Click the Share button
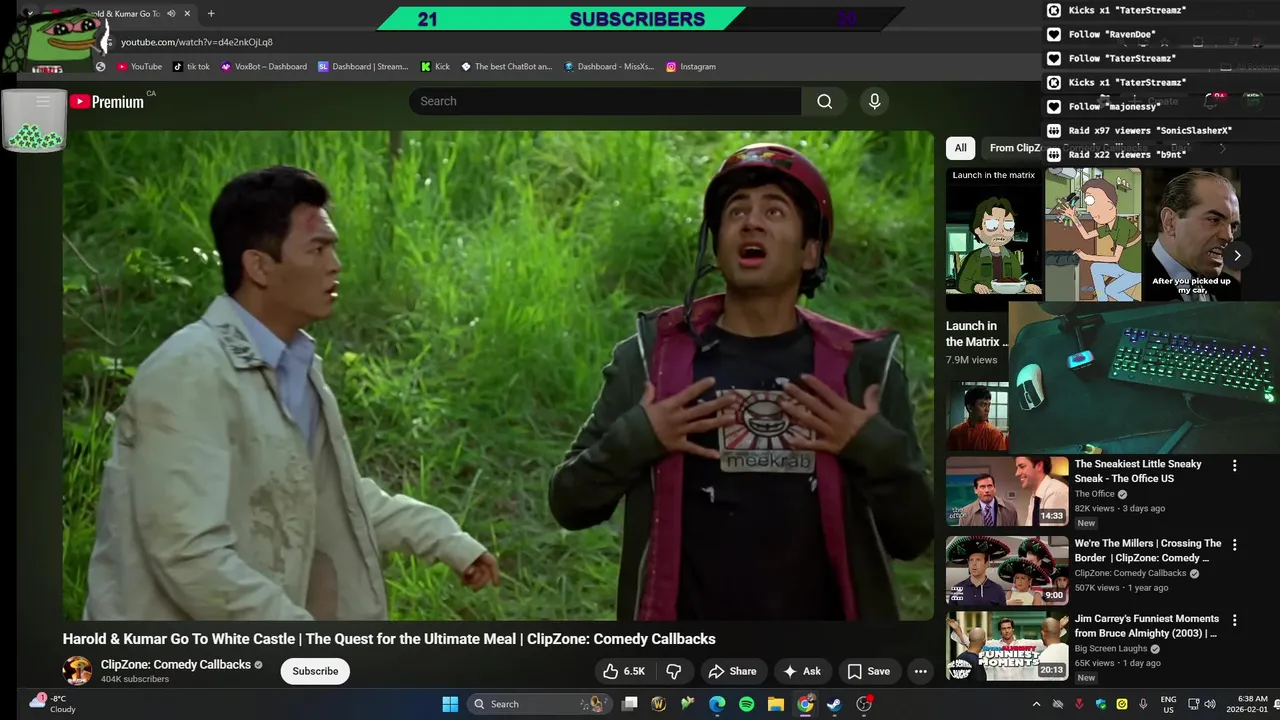1280x720 pixels. click(730, 671)
